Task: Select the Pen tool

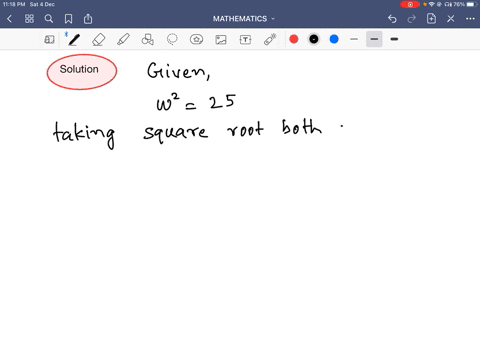Action: (74, 39)
